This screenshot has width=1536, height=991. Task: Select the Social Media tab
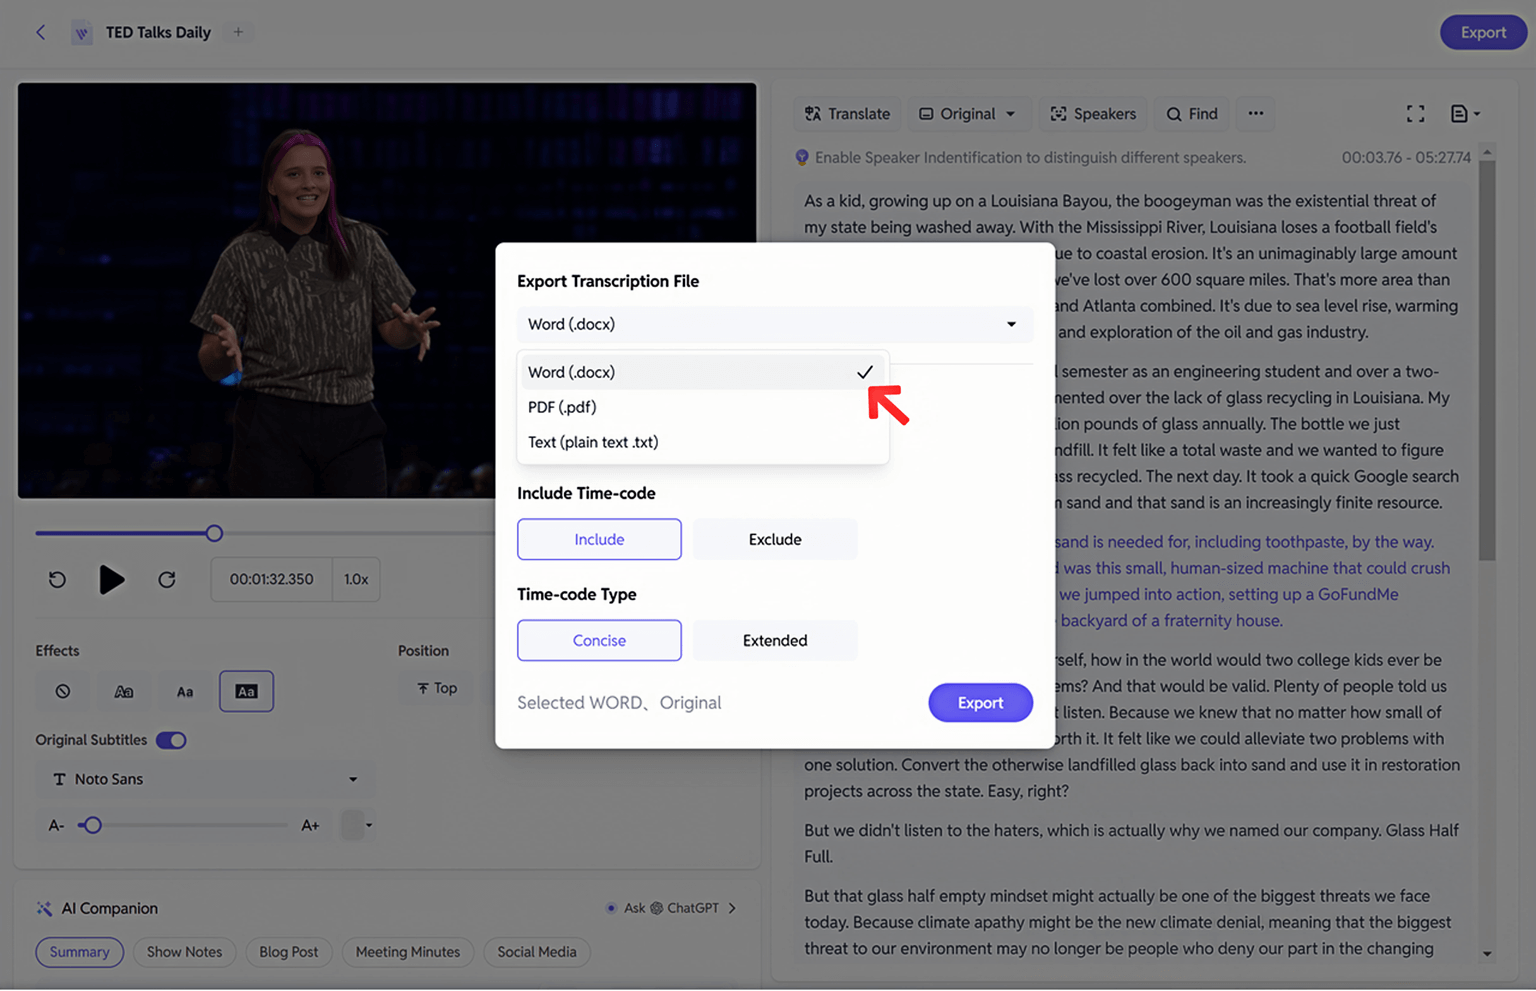click(537, 952)
